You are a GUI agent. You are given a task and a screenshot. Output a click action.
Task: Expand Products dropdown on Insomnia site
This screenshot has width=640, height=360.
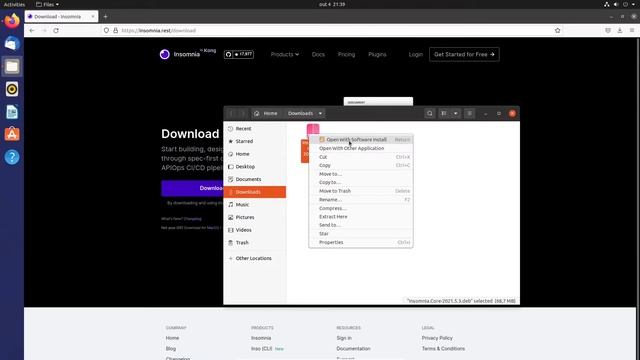[x=284, y=54]
